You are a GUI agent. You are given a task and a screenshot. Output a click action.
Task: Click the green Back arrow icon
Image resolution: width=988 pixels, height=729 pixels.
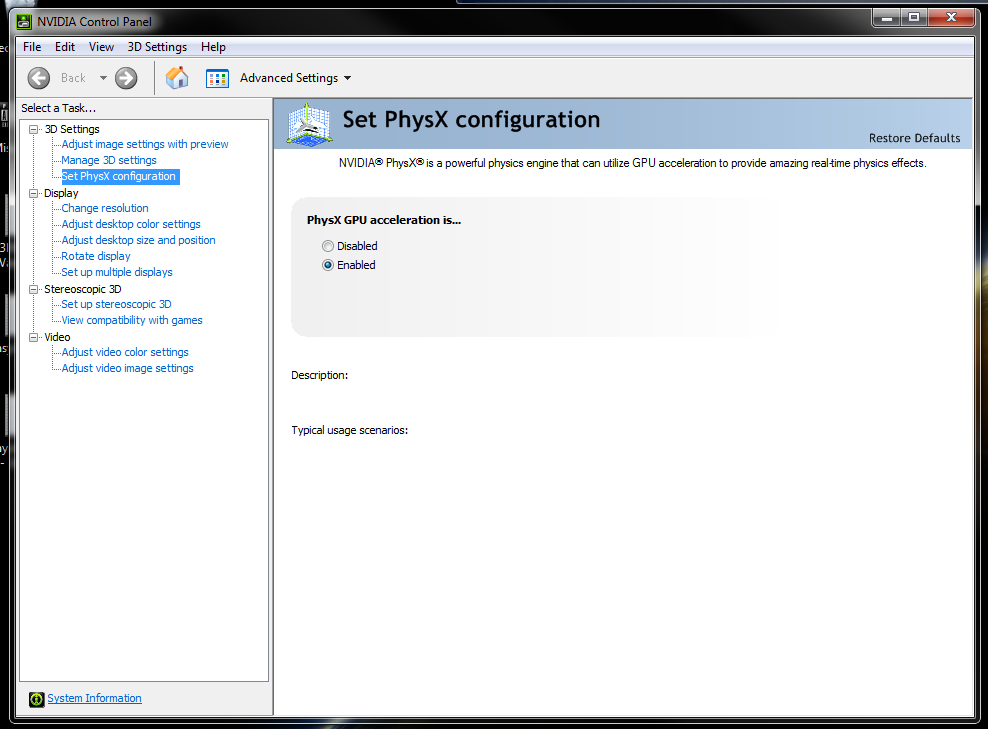[x=39, y=78]
